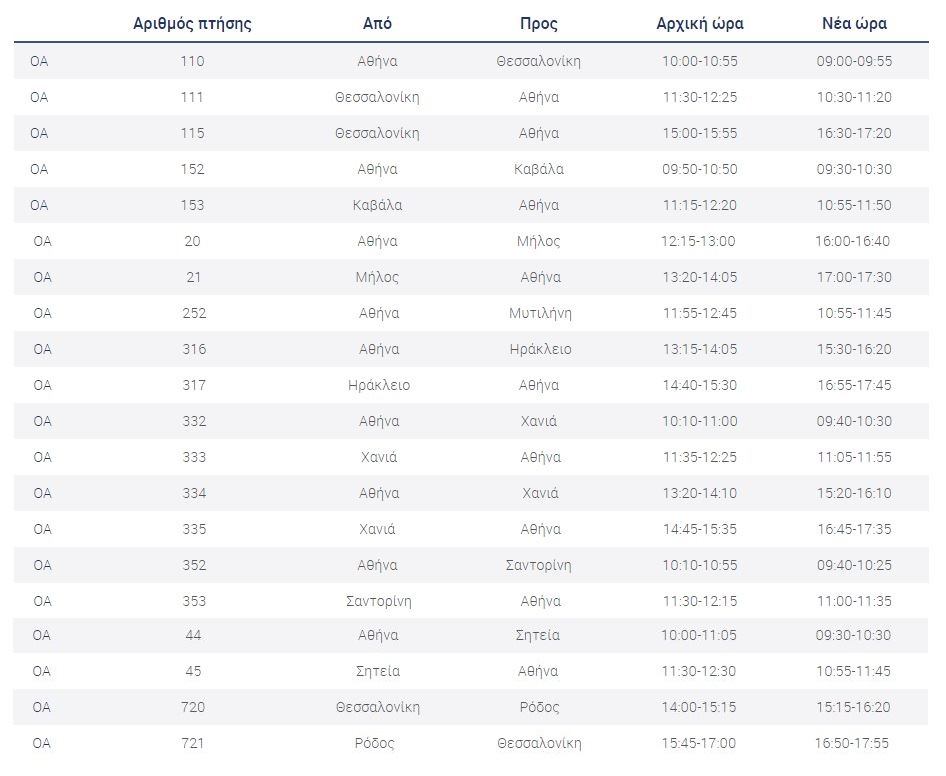Select the Σαντορίνη destination for flight 352
Image resolution: width=946 pixels, height=776 pixels.
tap(539, 565)
